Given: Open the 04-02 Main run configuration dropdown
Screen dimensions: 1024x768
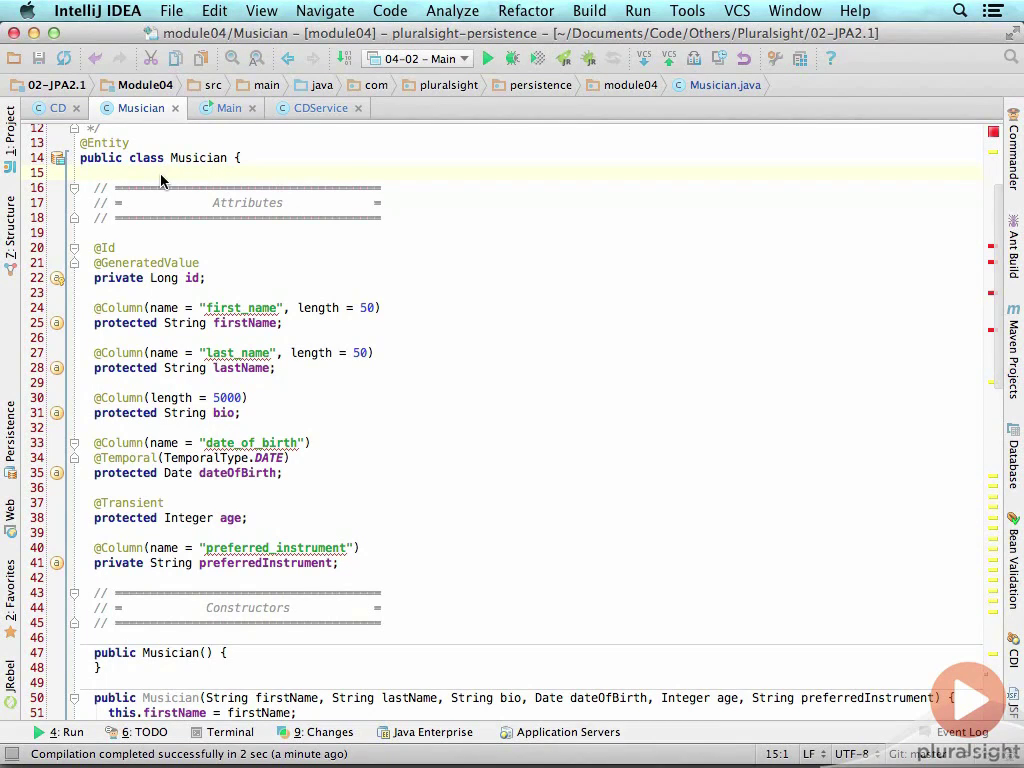Looking at the screenshot, I should 418,59.
